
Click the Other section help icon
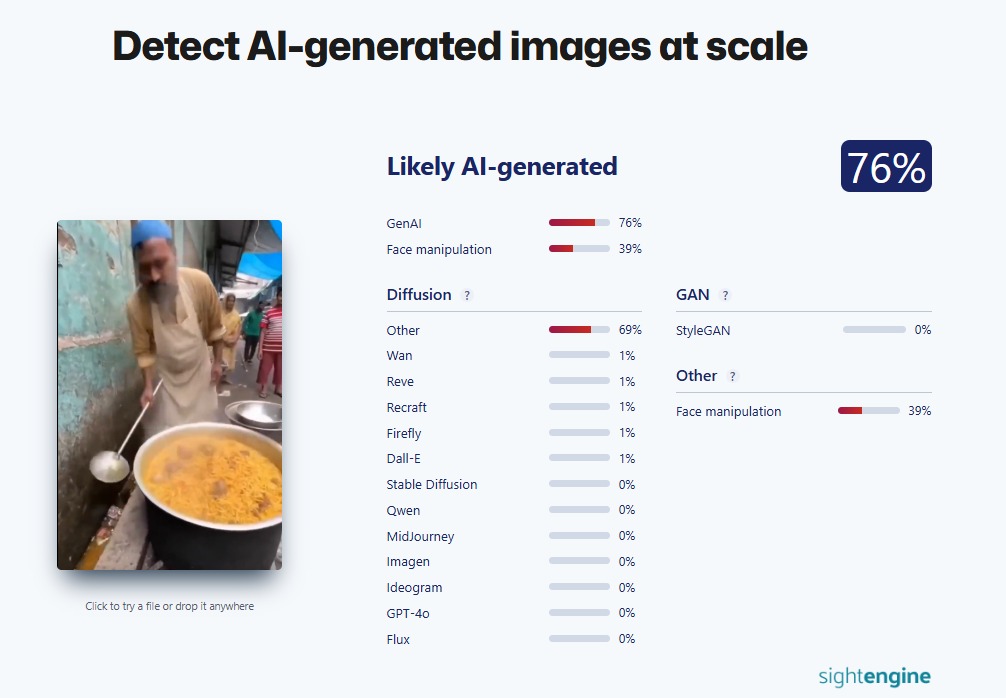[732, 377]
